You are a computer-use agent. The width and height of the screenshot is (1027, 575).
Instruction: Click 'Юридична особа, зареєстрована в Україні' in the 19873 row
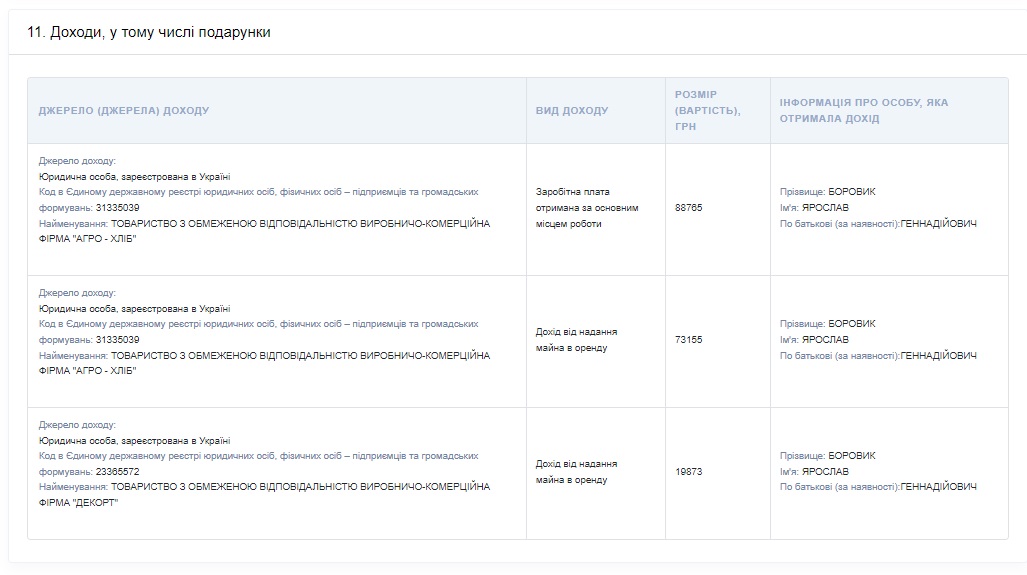coord(134,441)
